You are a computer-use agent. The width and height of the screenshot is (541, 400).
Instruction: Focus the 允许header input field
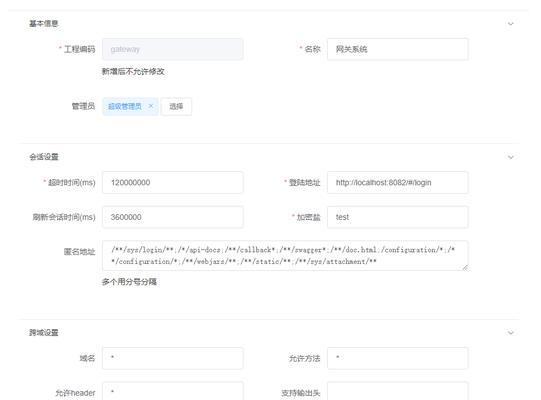pos(173,391)
